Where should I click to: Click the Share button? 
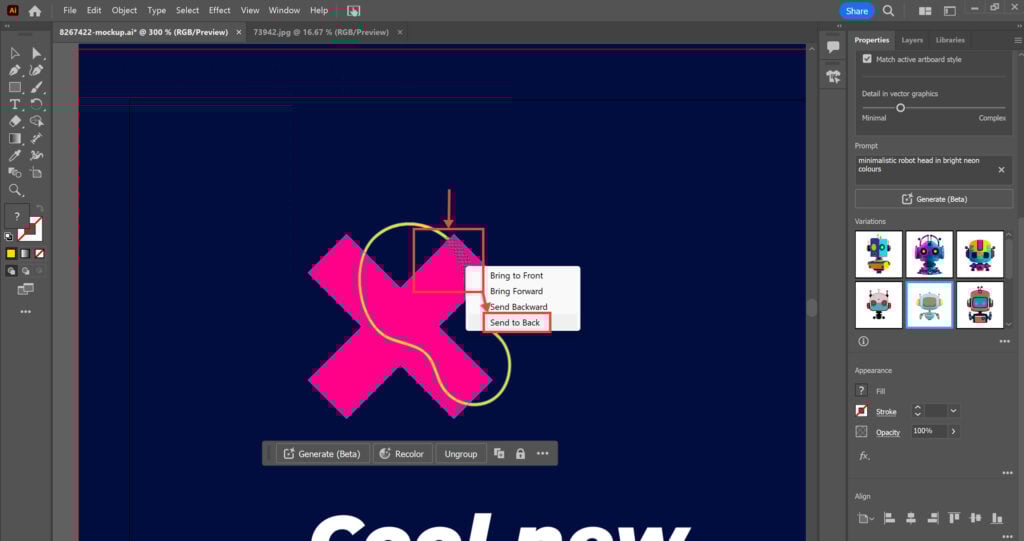point(856,10)
